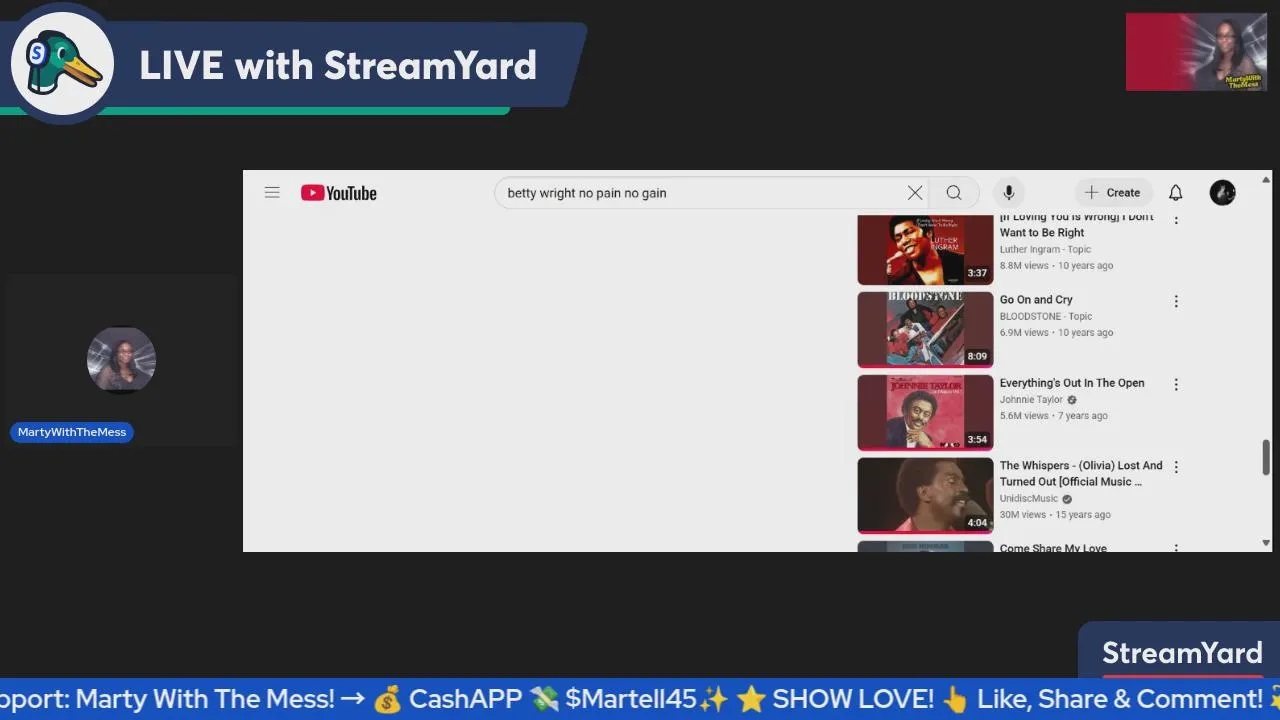Select the MartyWithTheMess name label

72,432
